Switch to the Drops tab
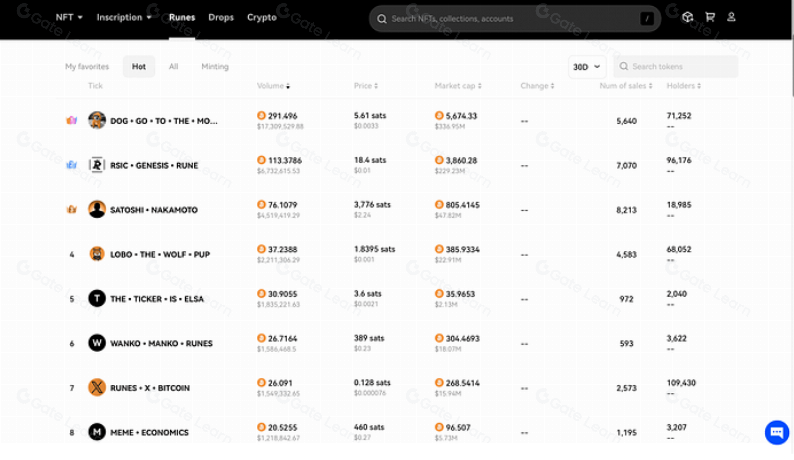 [221, 17]
